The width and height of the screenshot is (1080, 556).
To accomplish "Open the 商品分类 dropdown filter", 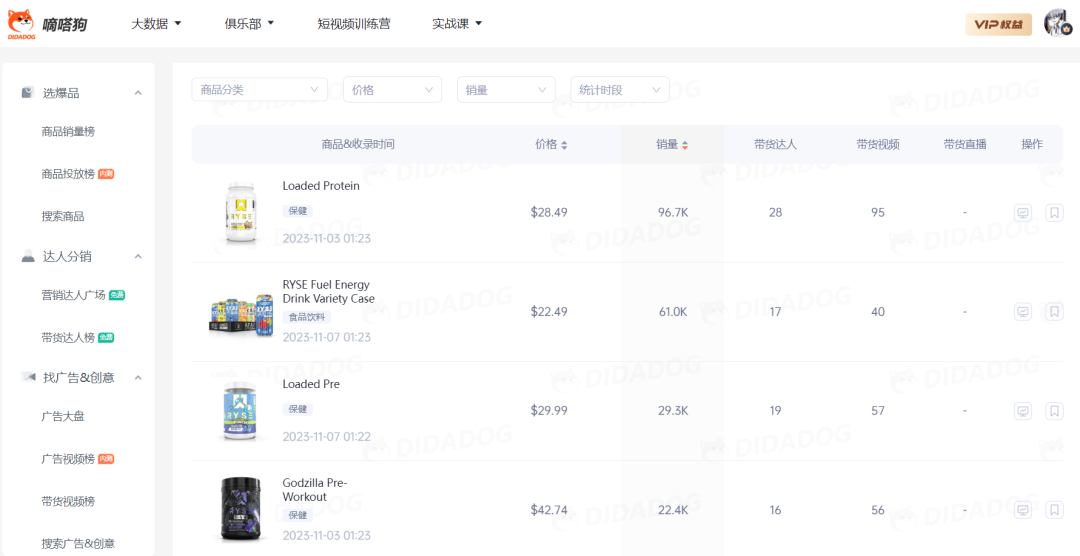I will (x=259, y=90).
